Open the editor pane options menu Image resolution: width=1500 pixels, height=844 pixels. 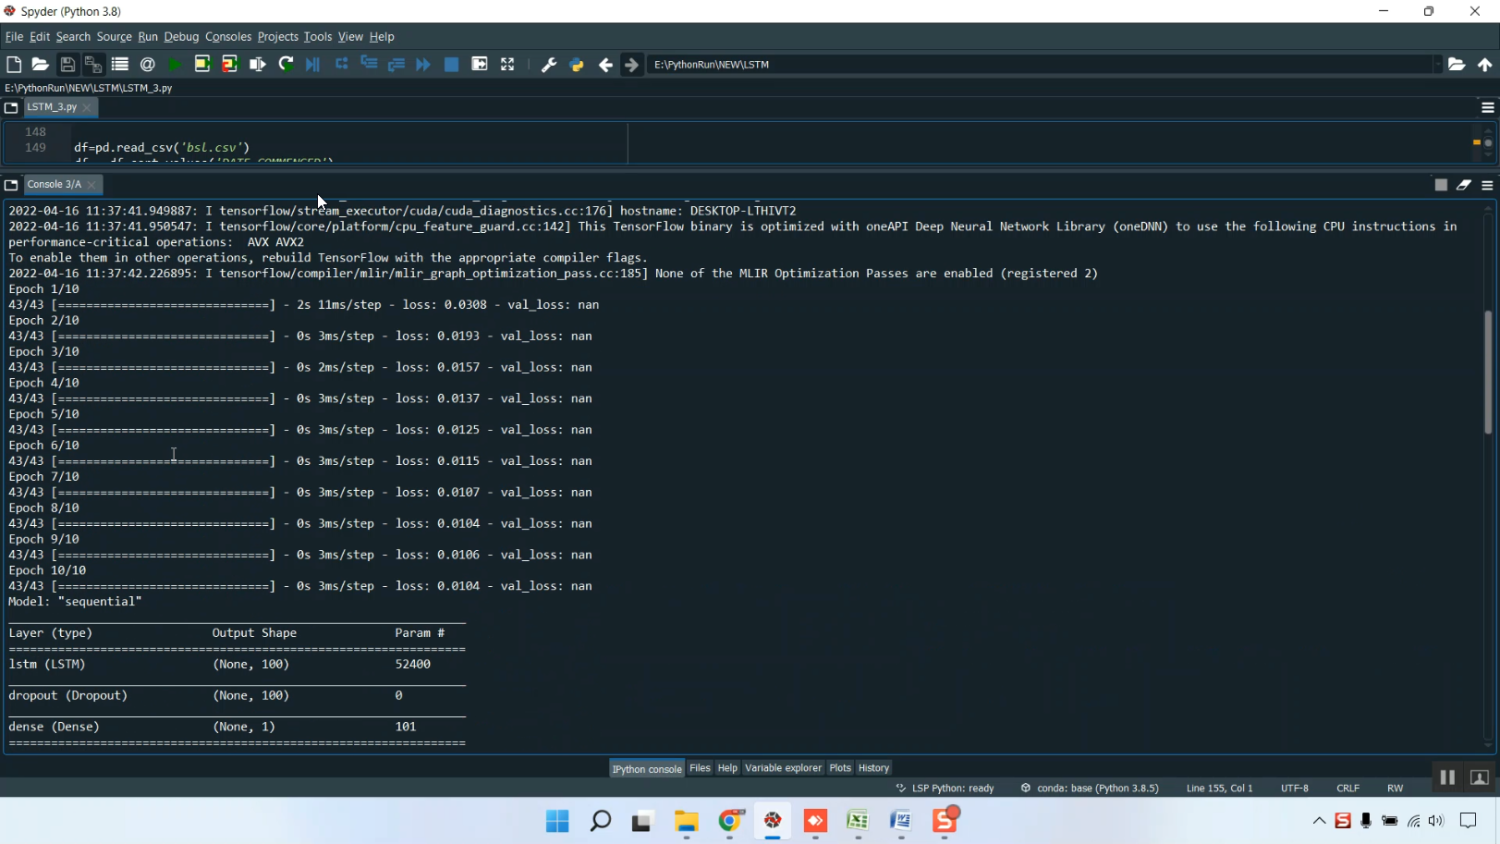[x=1487, y=107]
